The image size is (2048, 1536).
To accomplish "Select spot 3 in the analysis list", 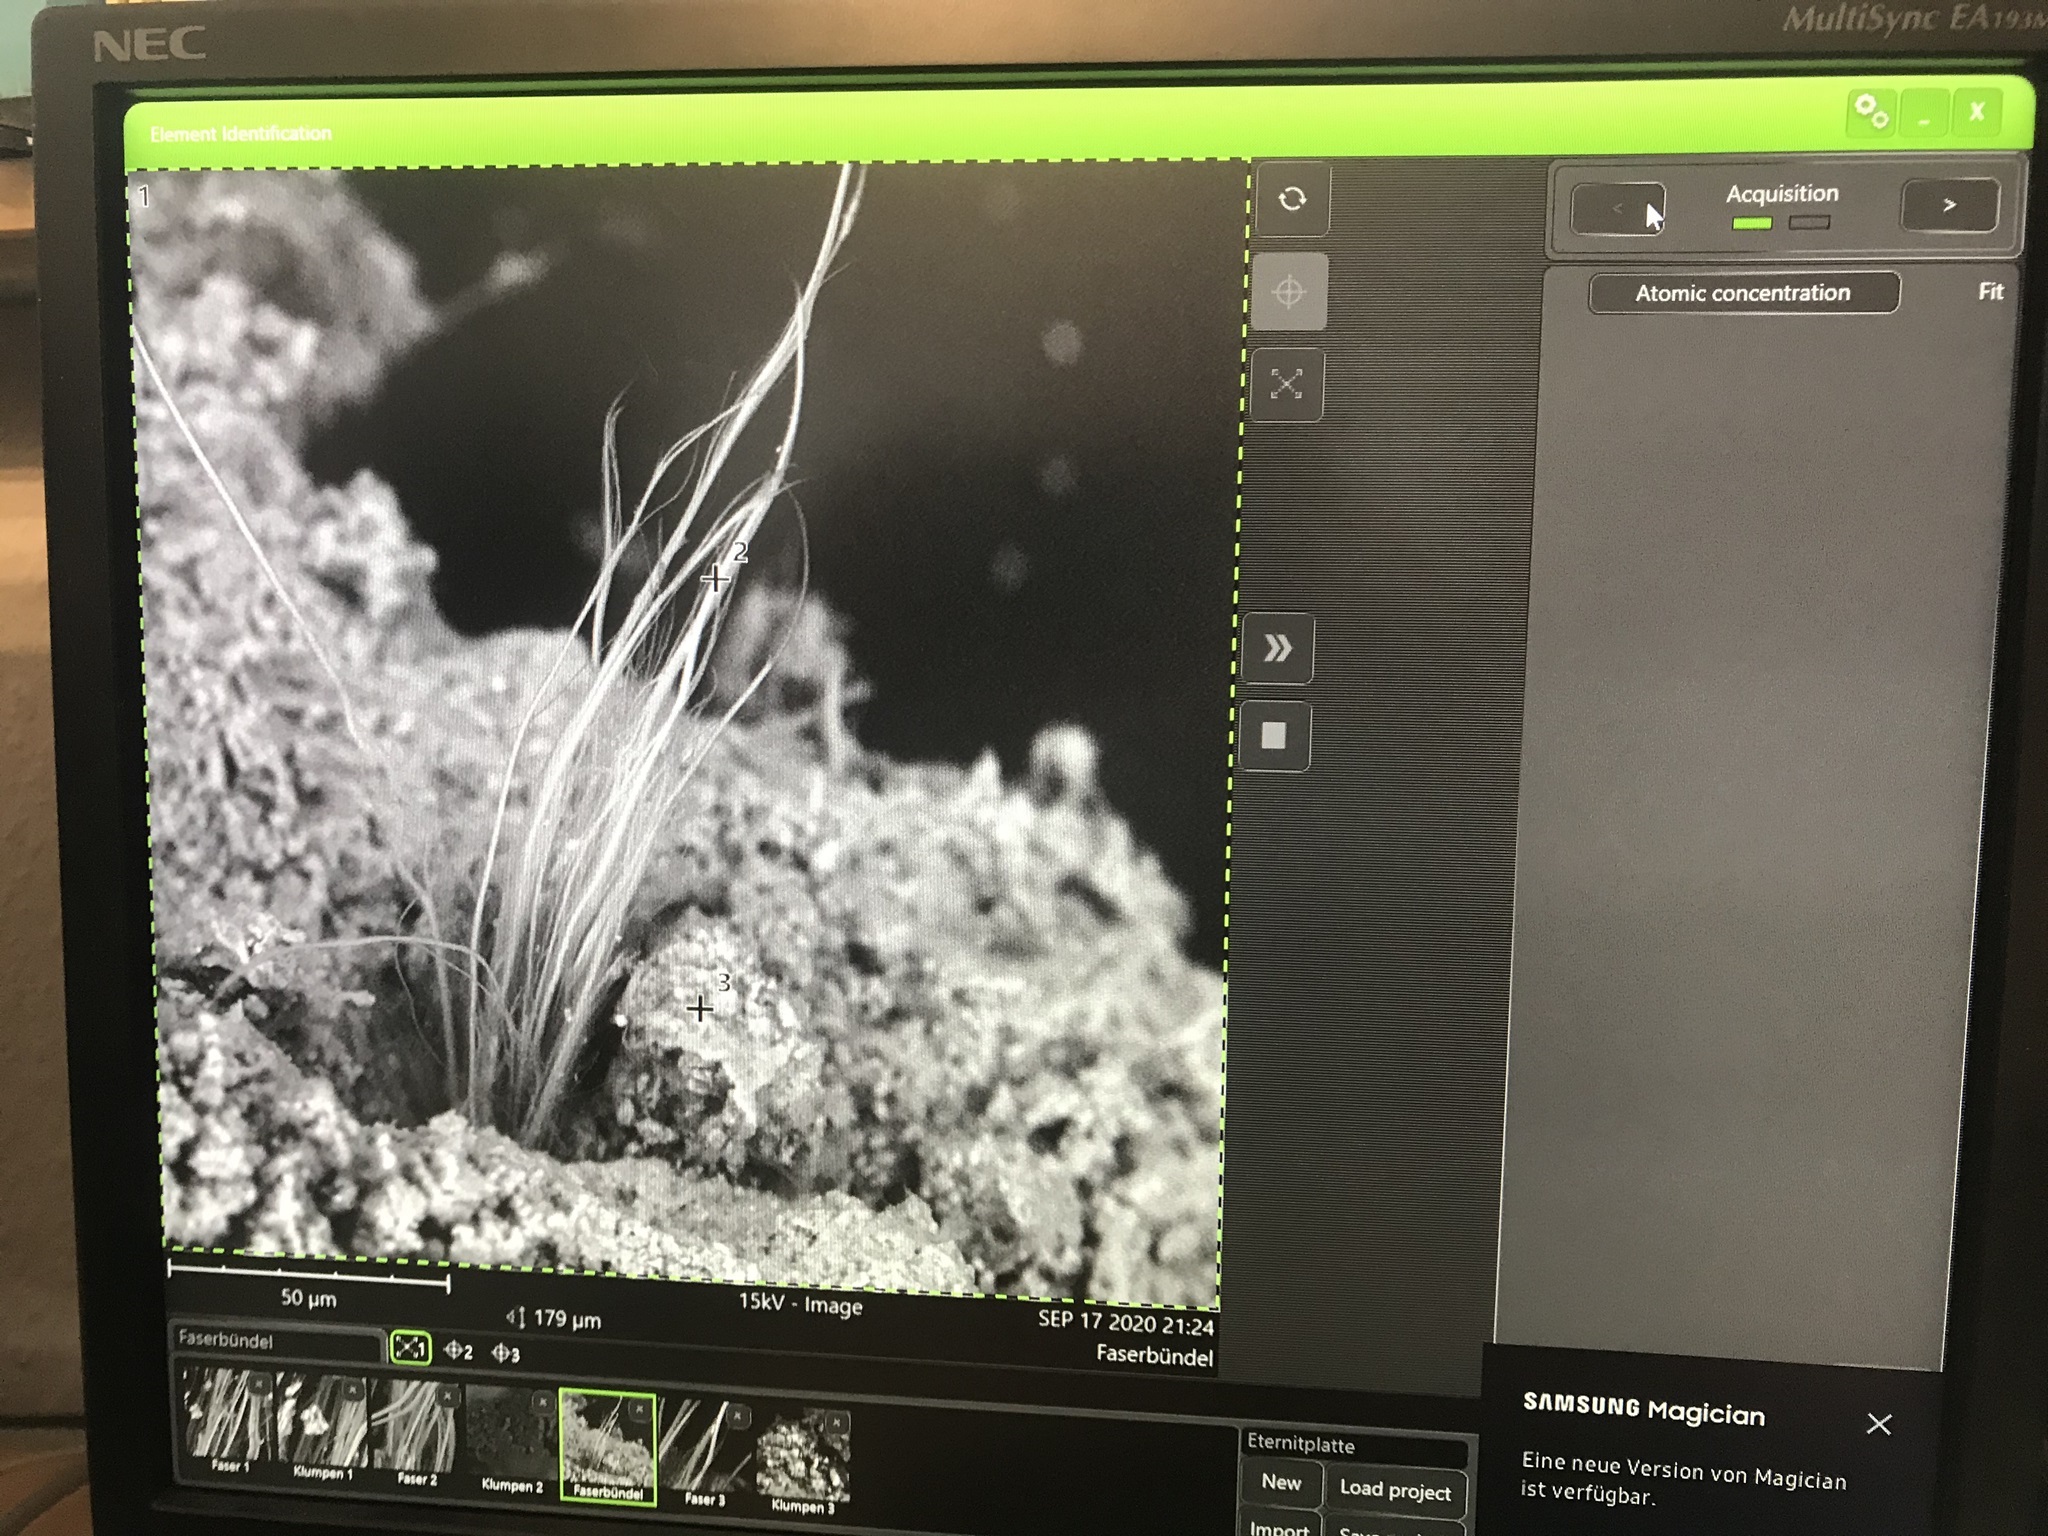I will [x=505, y=1354].
